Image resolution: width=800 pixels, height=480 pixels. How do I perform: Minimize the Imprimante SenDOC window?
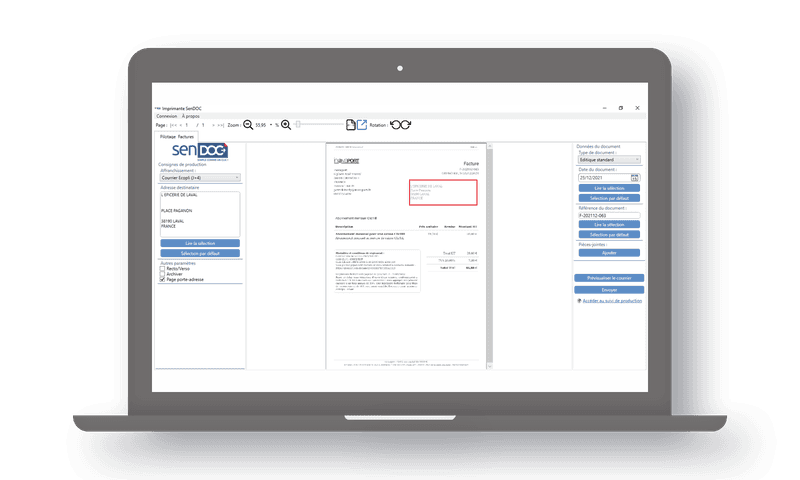[605, 108]
